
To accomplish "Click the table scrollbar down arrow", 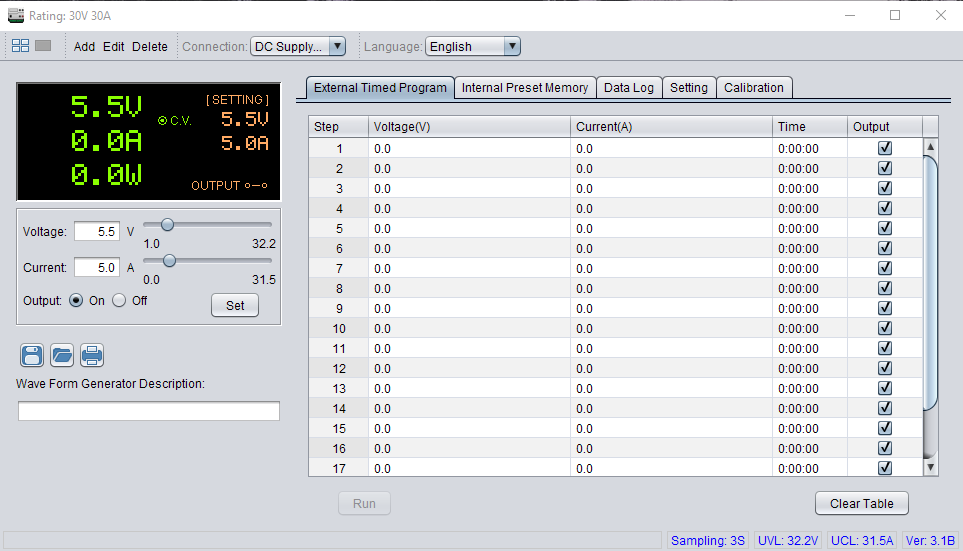I will click(x=930, y=467).
